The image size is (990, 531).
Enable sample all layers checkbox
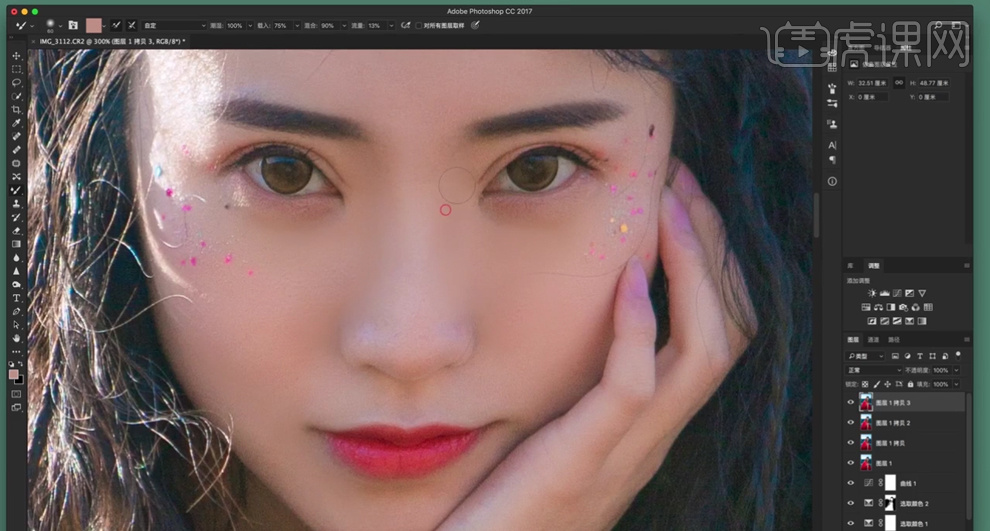tap(419, 26)
